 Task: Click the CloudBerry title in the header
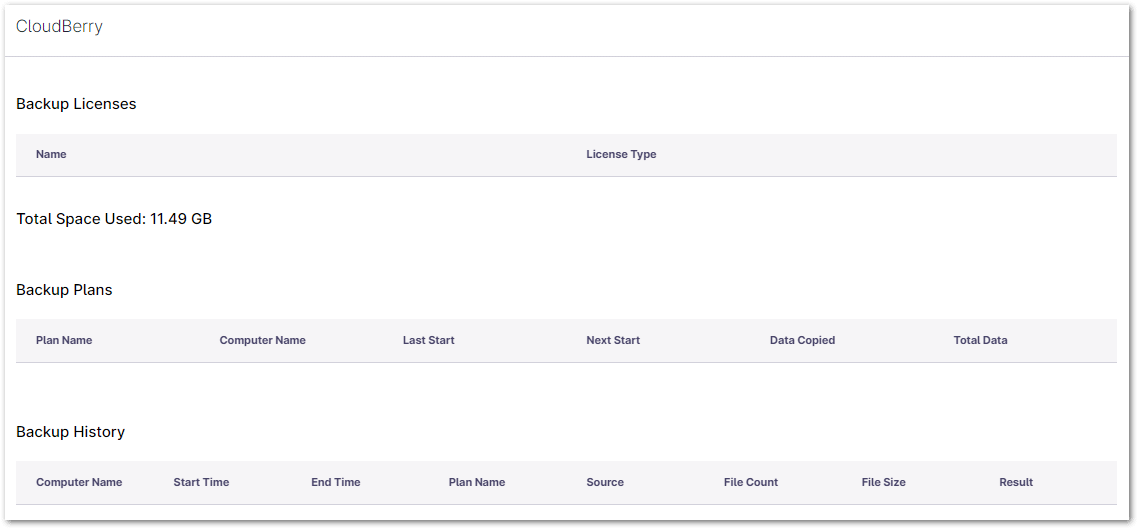59,27
